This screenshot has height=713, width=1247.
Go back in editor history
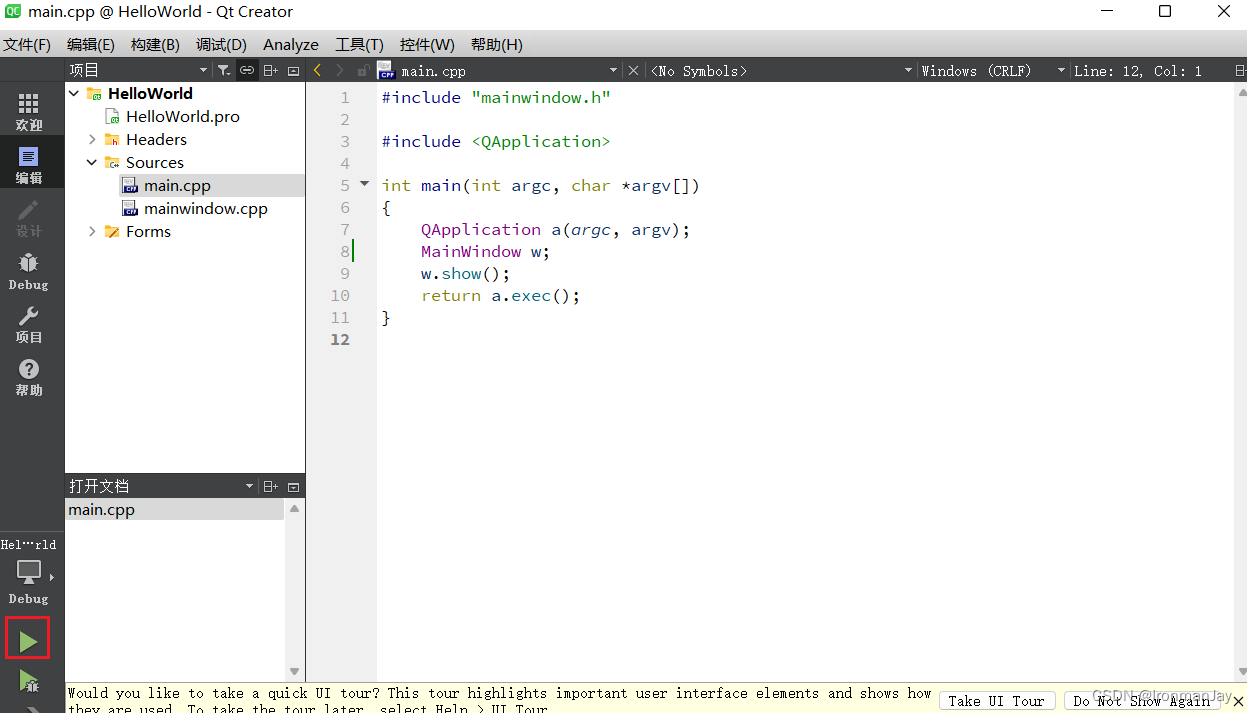pos(317,70)
